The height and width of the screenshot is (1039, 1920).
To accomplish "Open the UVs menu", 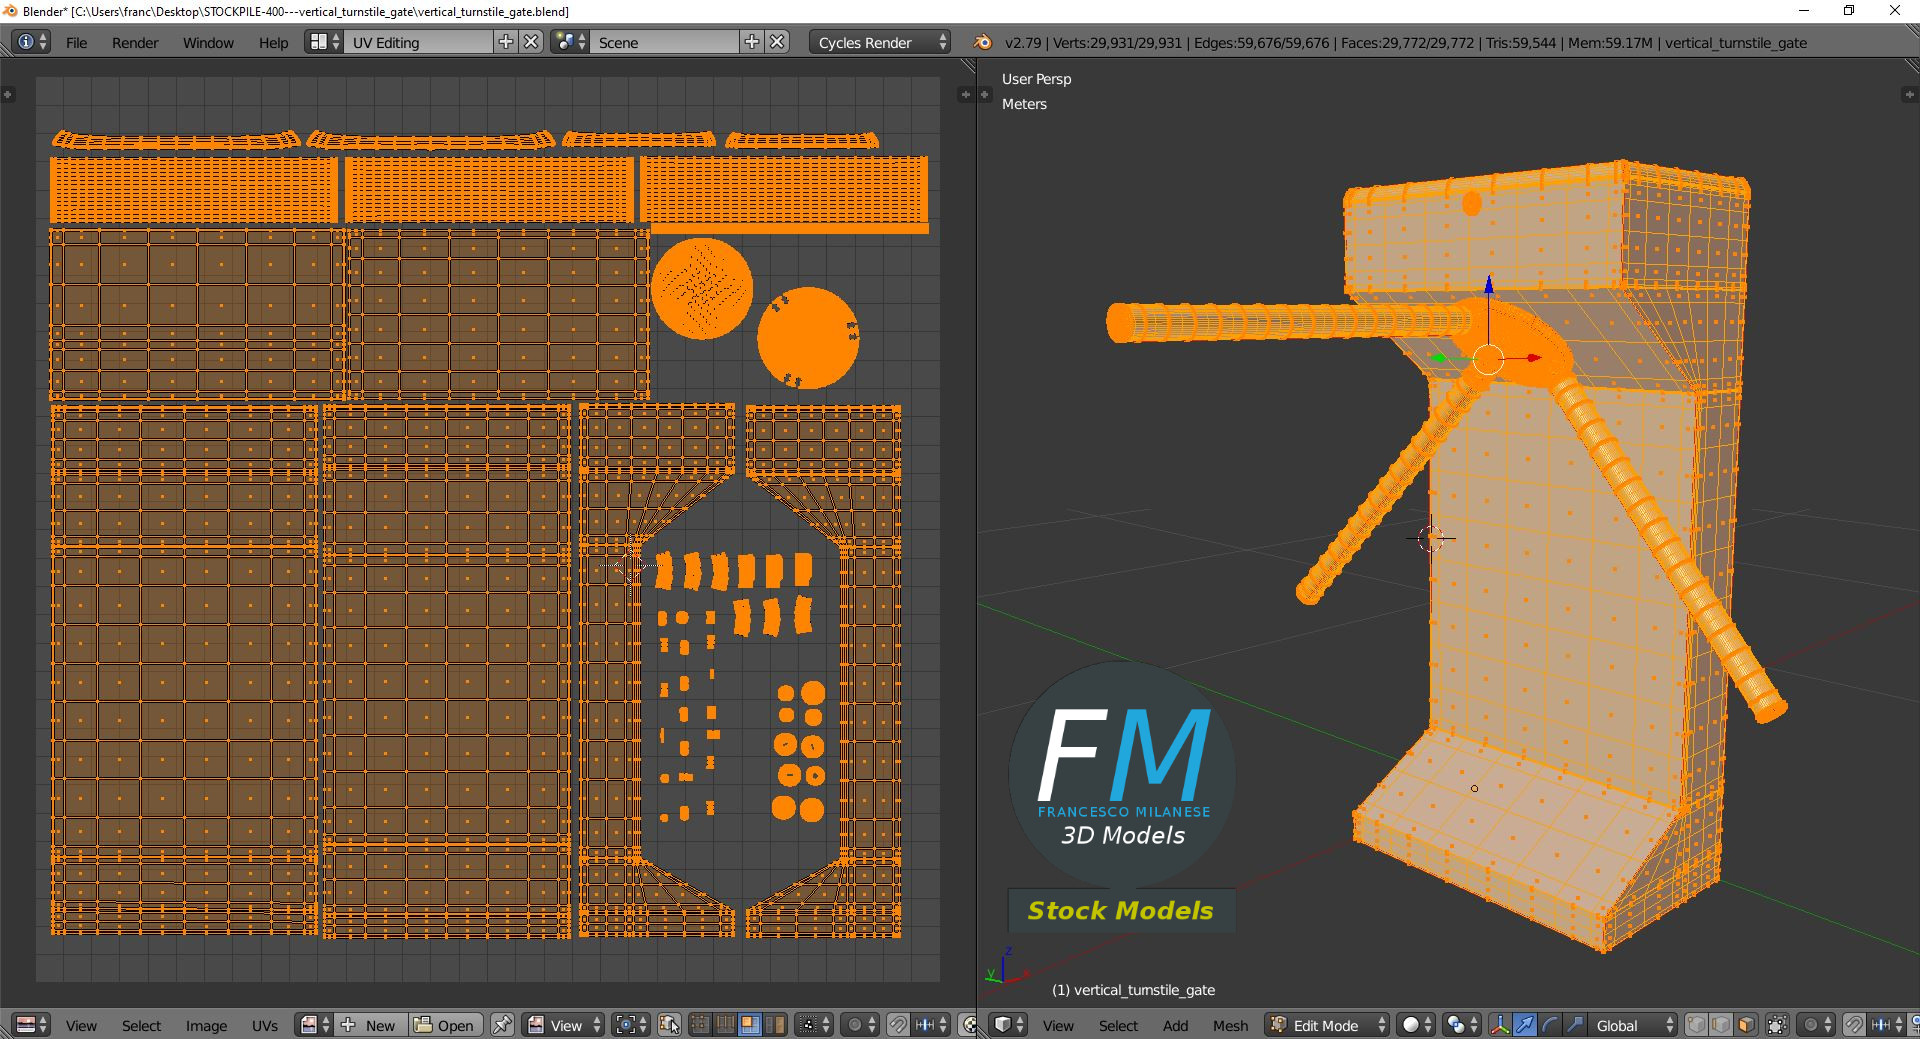I will [265, 1025].
